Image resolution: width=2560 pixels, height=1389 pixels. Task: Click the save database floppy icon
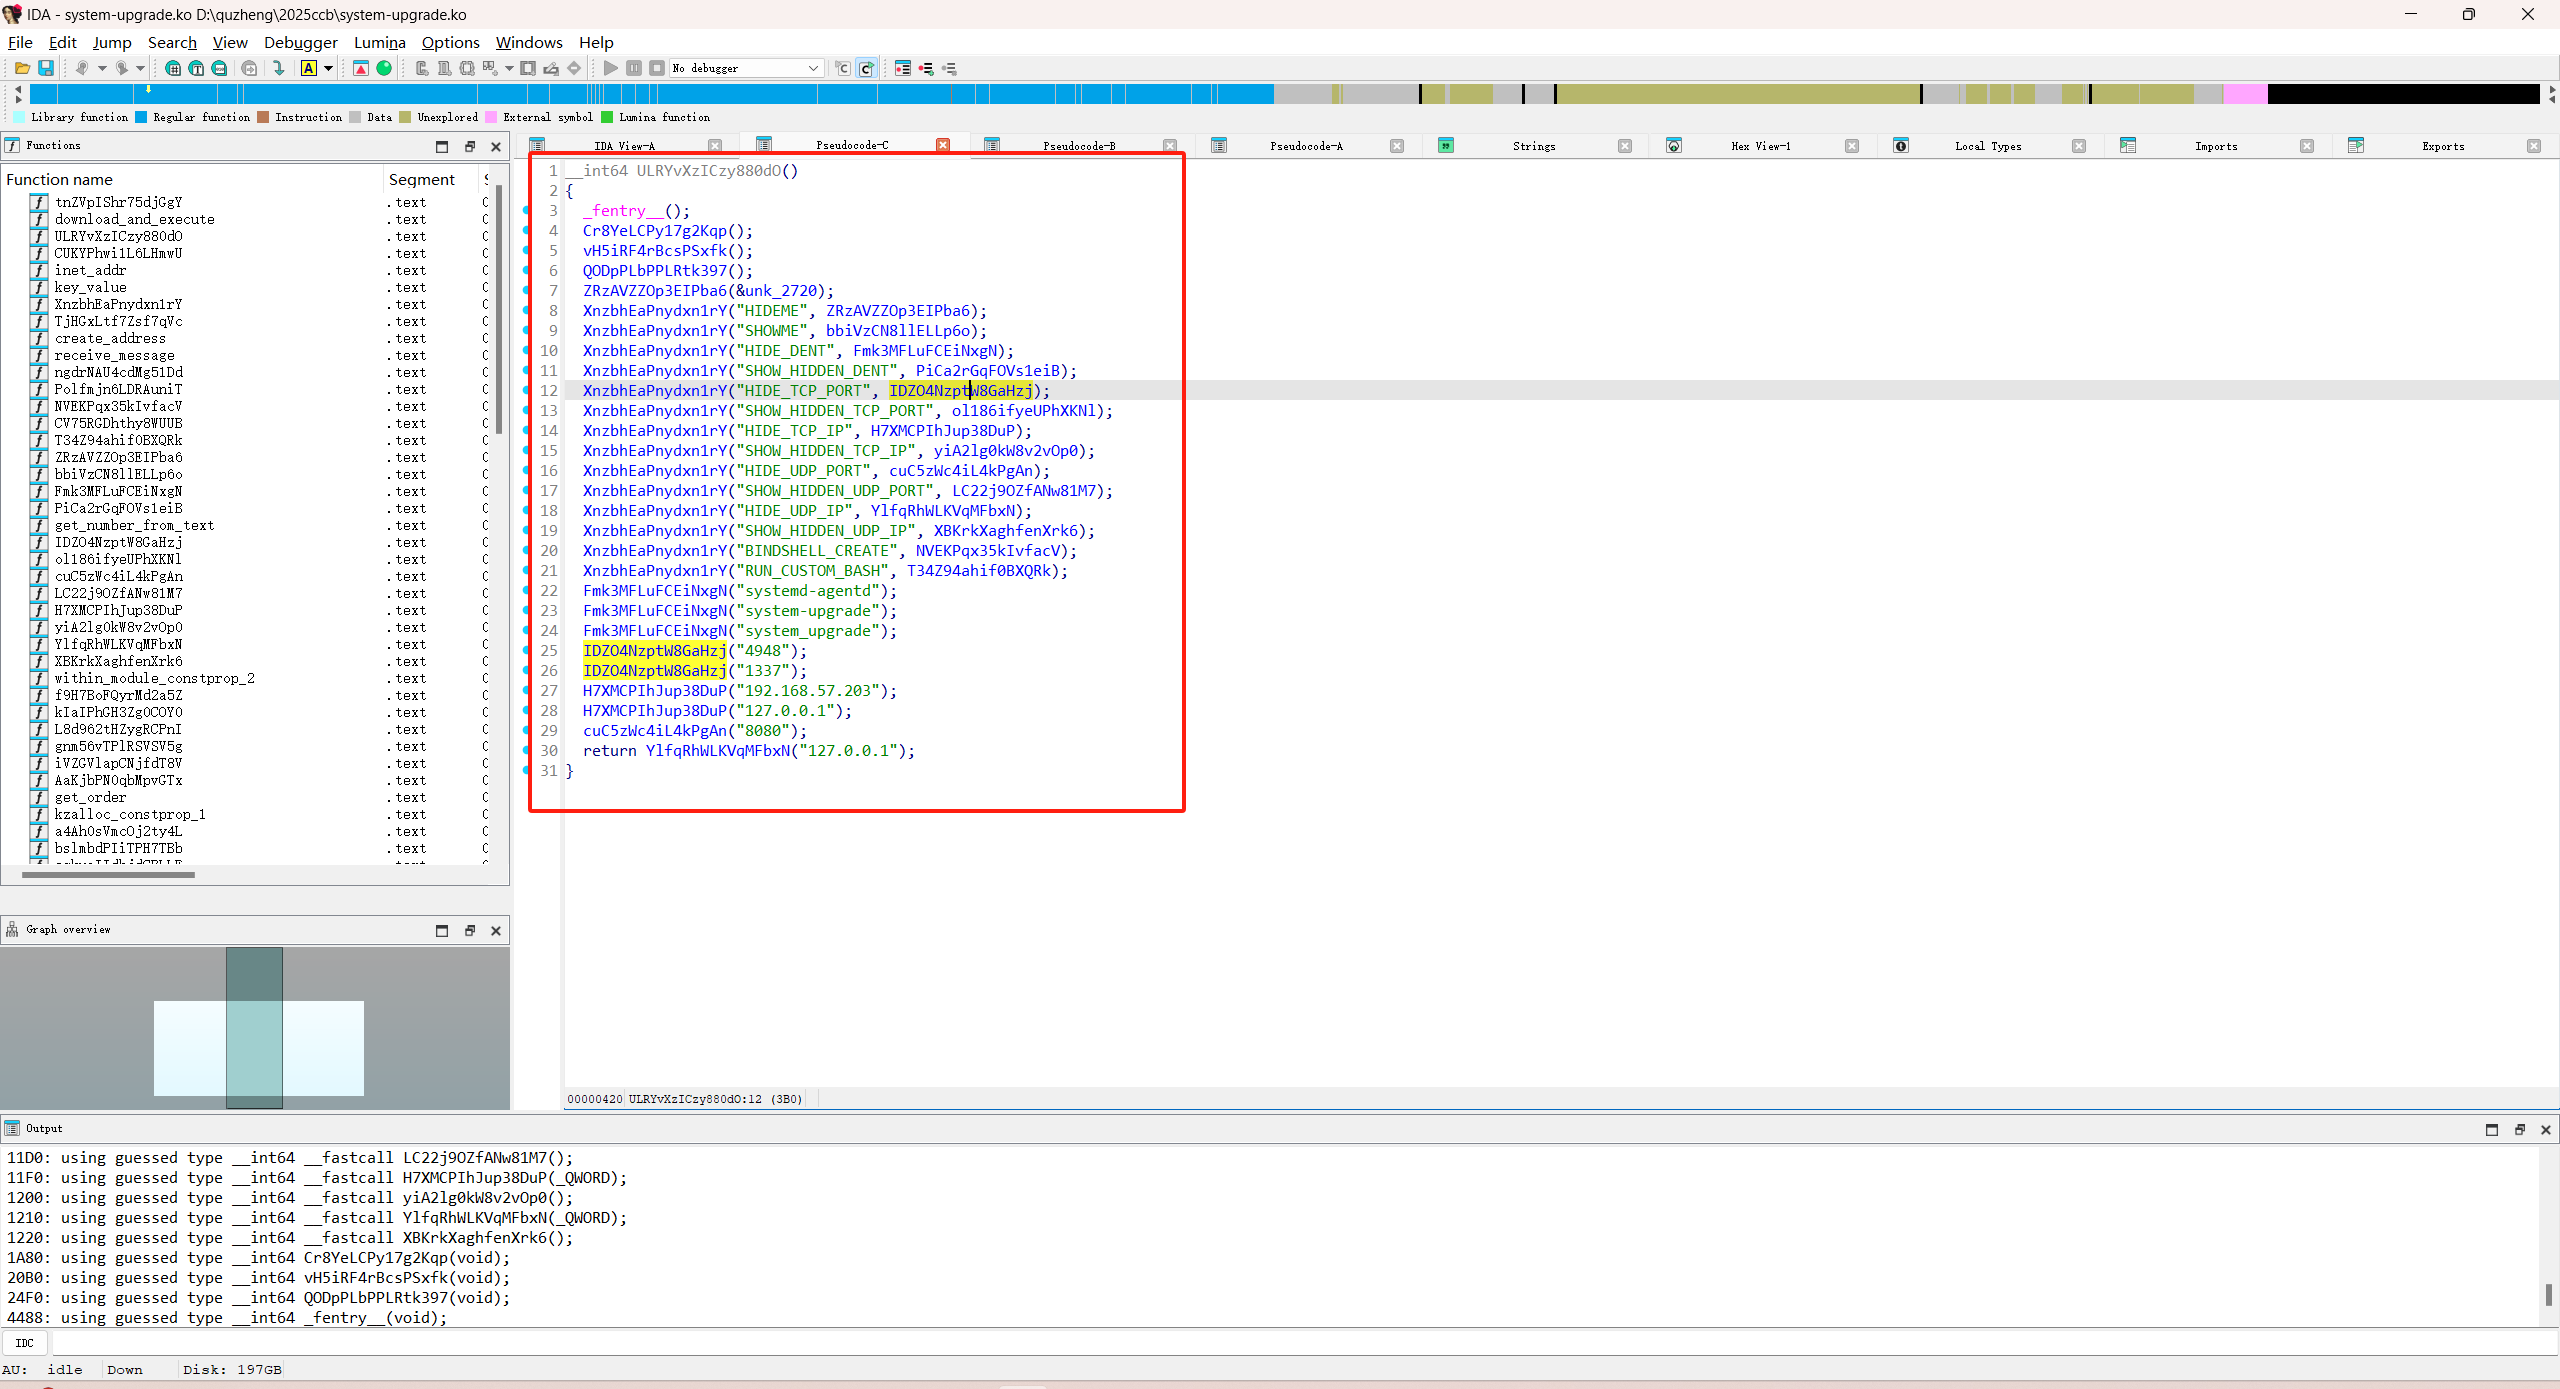[46, 68]
